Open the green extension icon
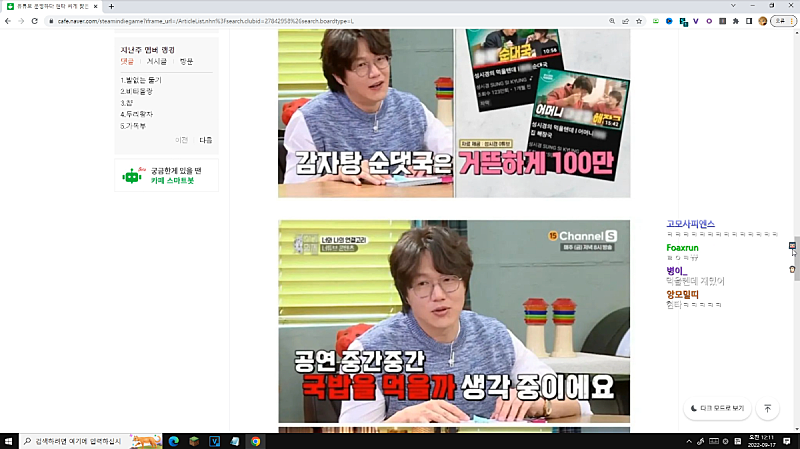 coord(656,21)
